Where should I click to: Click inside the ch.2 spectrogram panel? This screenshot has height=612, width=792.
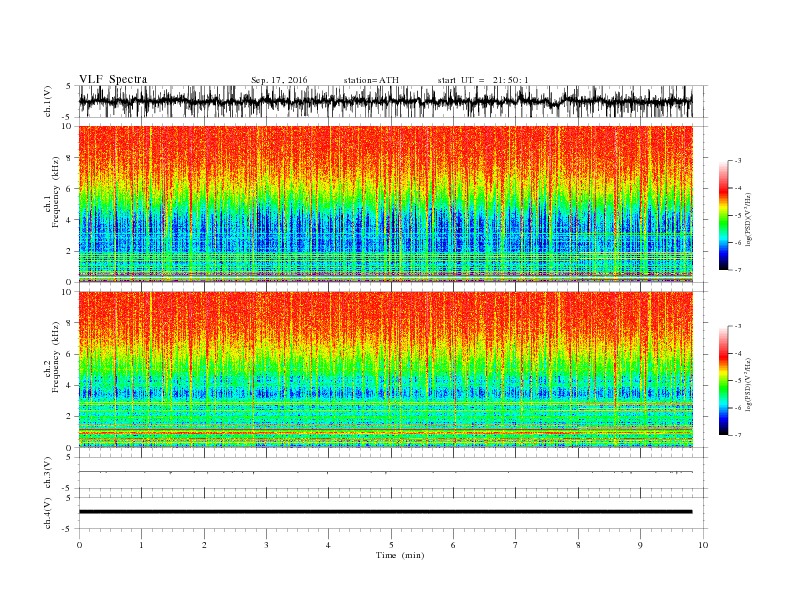[x=386, y=370]
